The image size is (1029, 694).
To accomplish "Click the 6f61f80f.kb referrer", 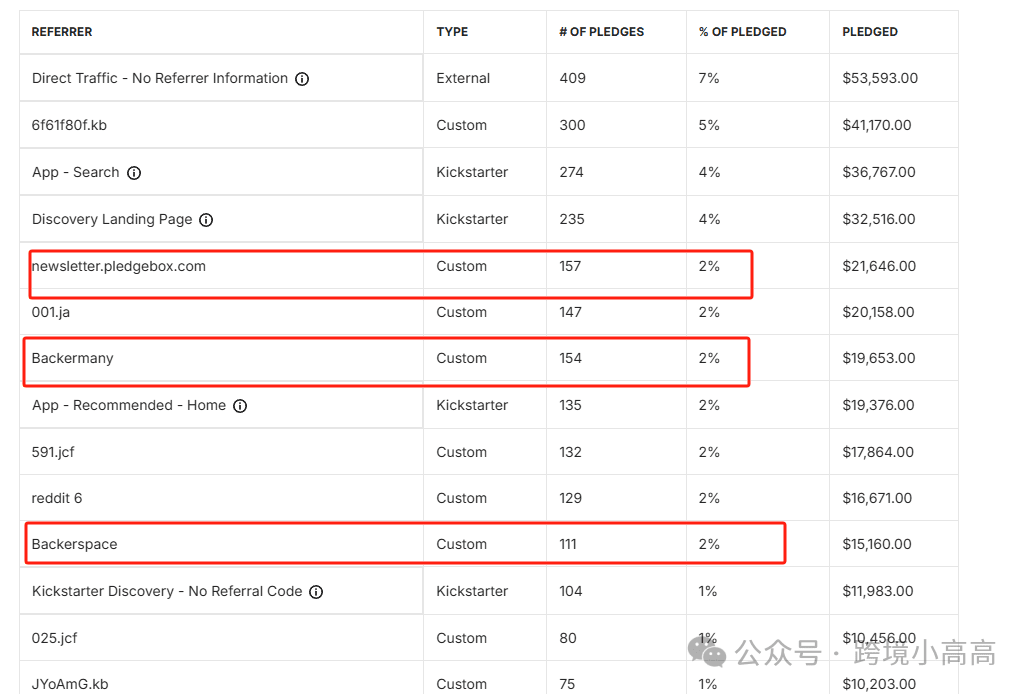I will 70,125.
